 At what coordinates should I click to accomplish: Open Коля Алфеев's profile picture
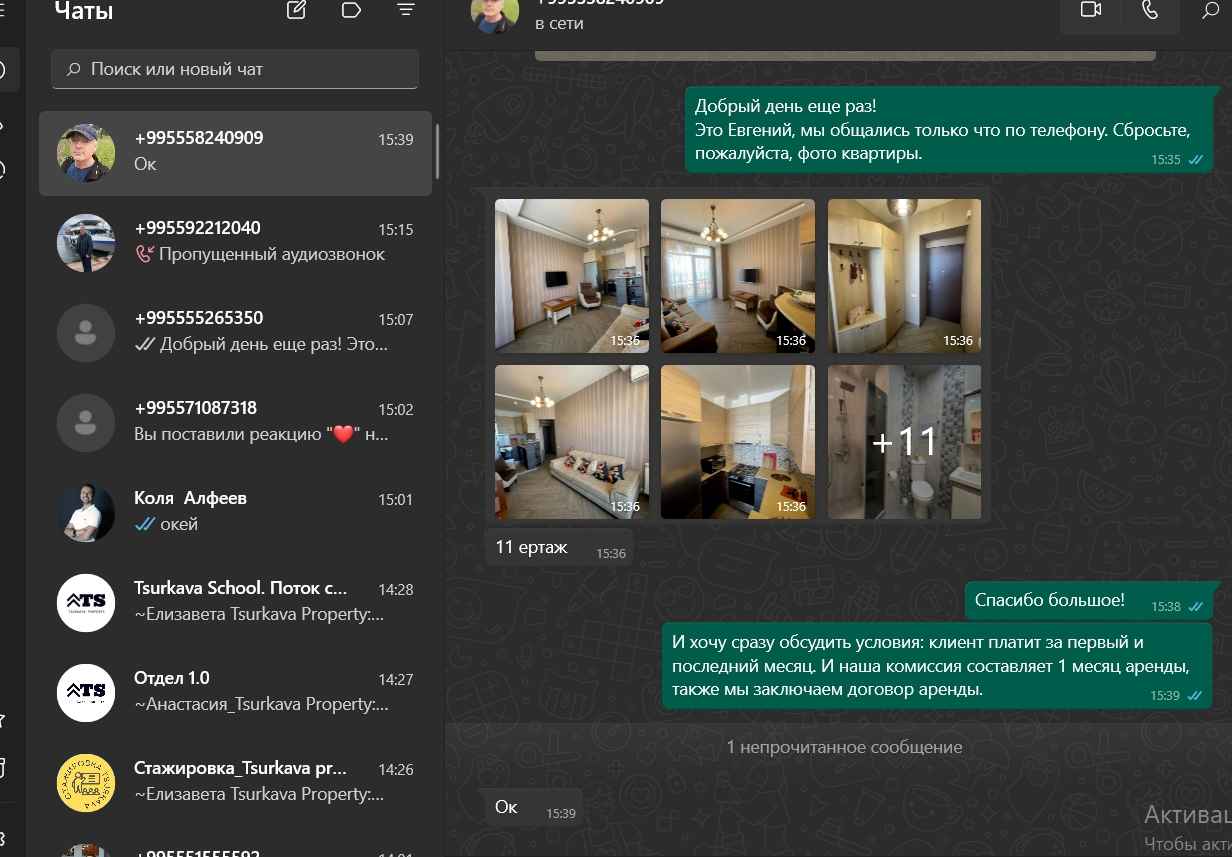coord(85,513)
